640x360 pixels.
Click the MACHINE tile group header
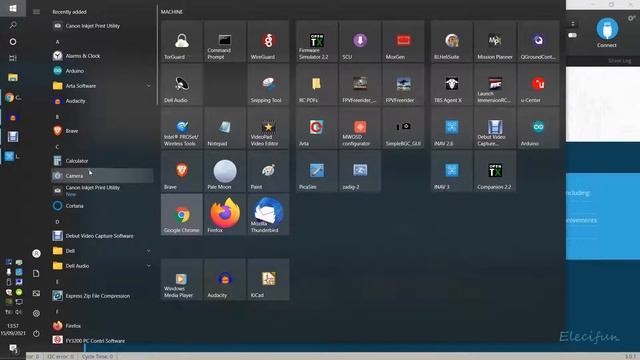point(172,12)
